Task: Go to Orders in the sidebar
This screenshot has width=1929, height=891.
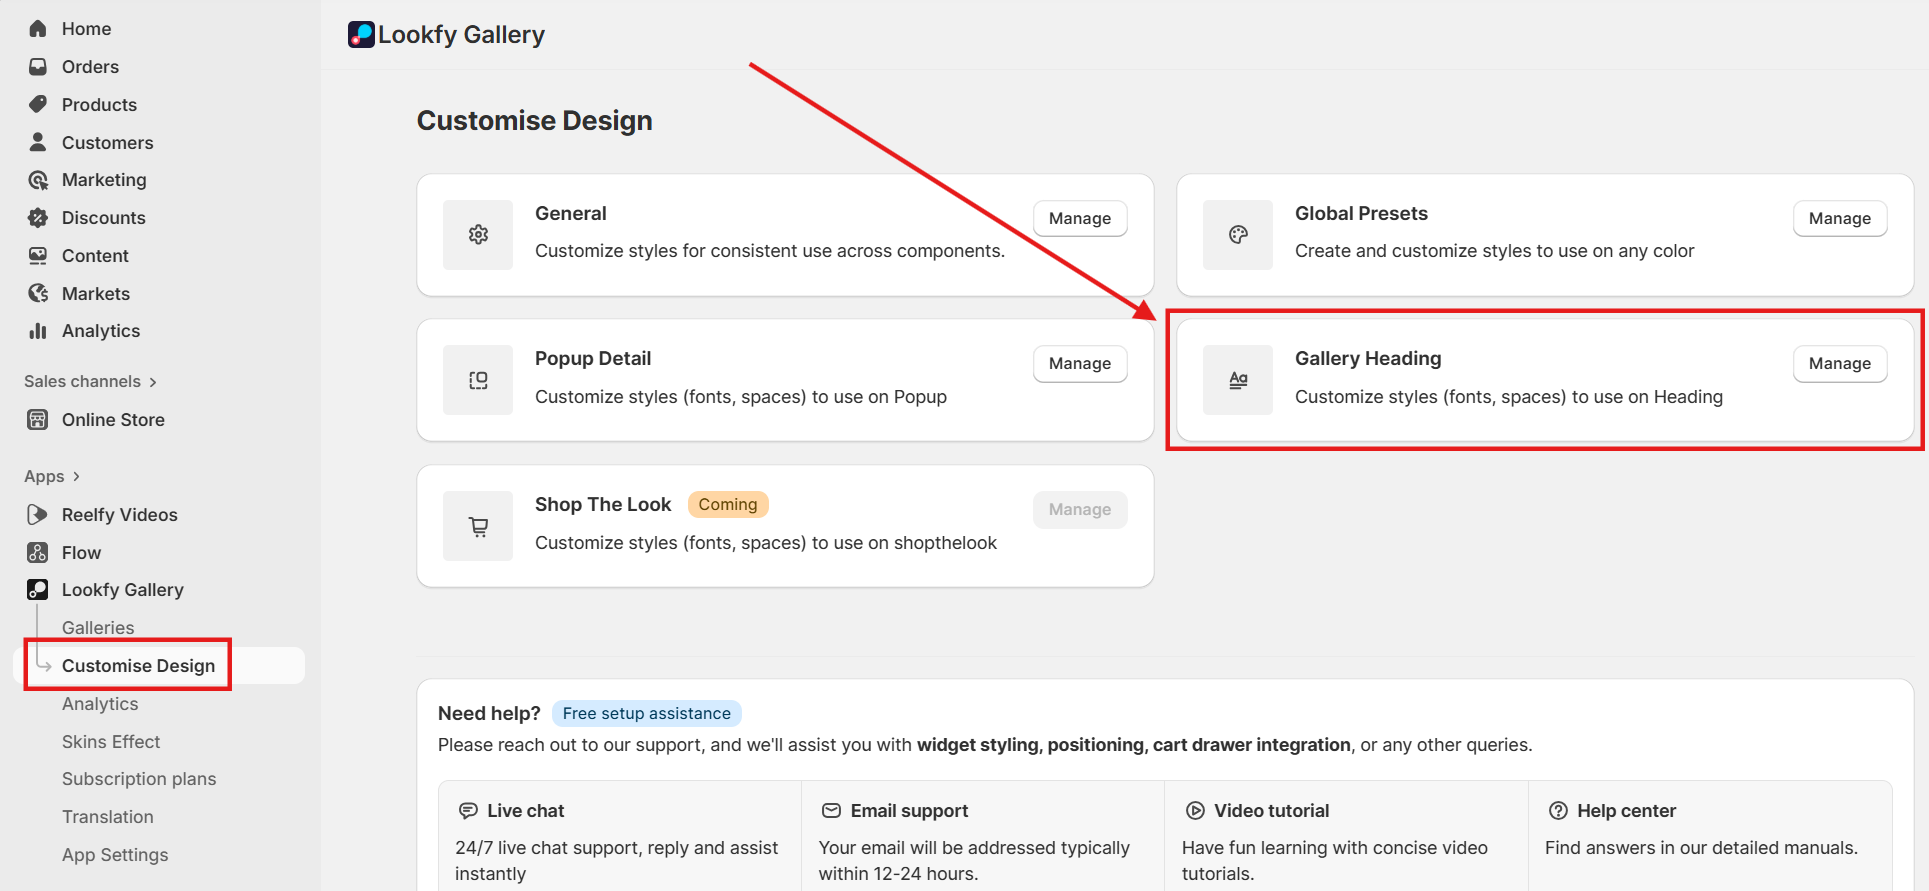Action: point(90,67)
